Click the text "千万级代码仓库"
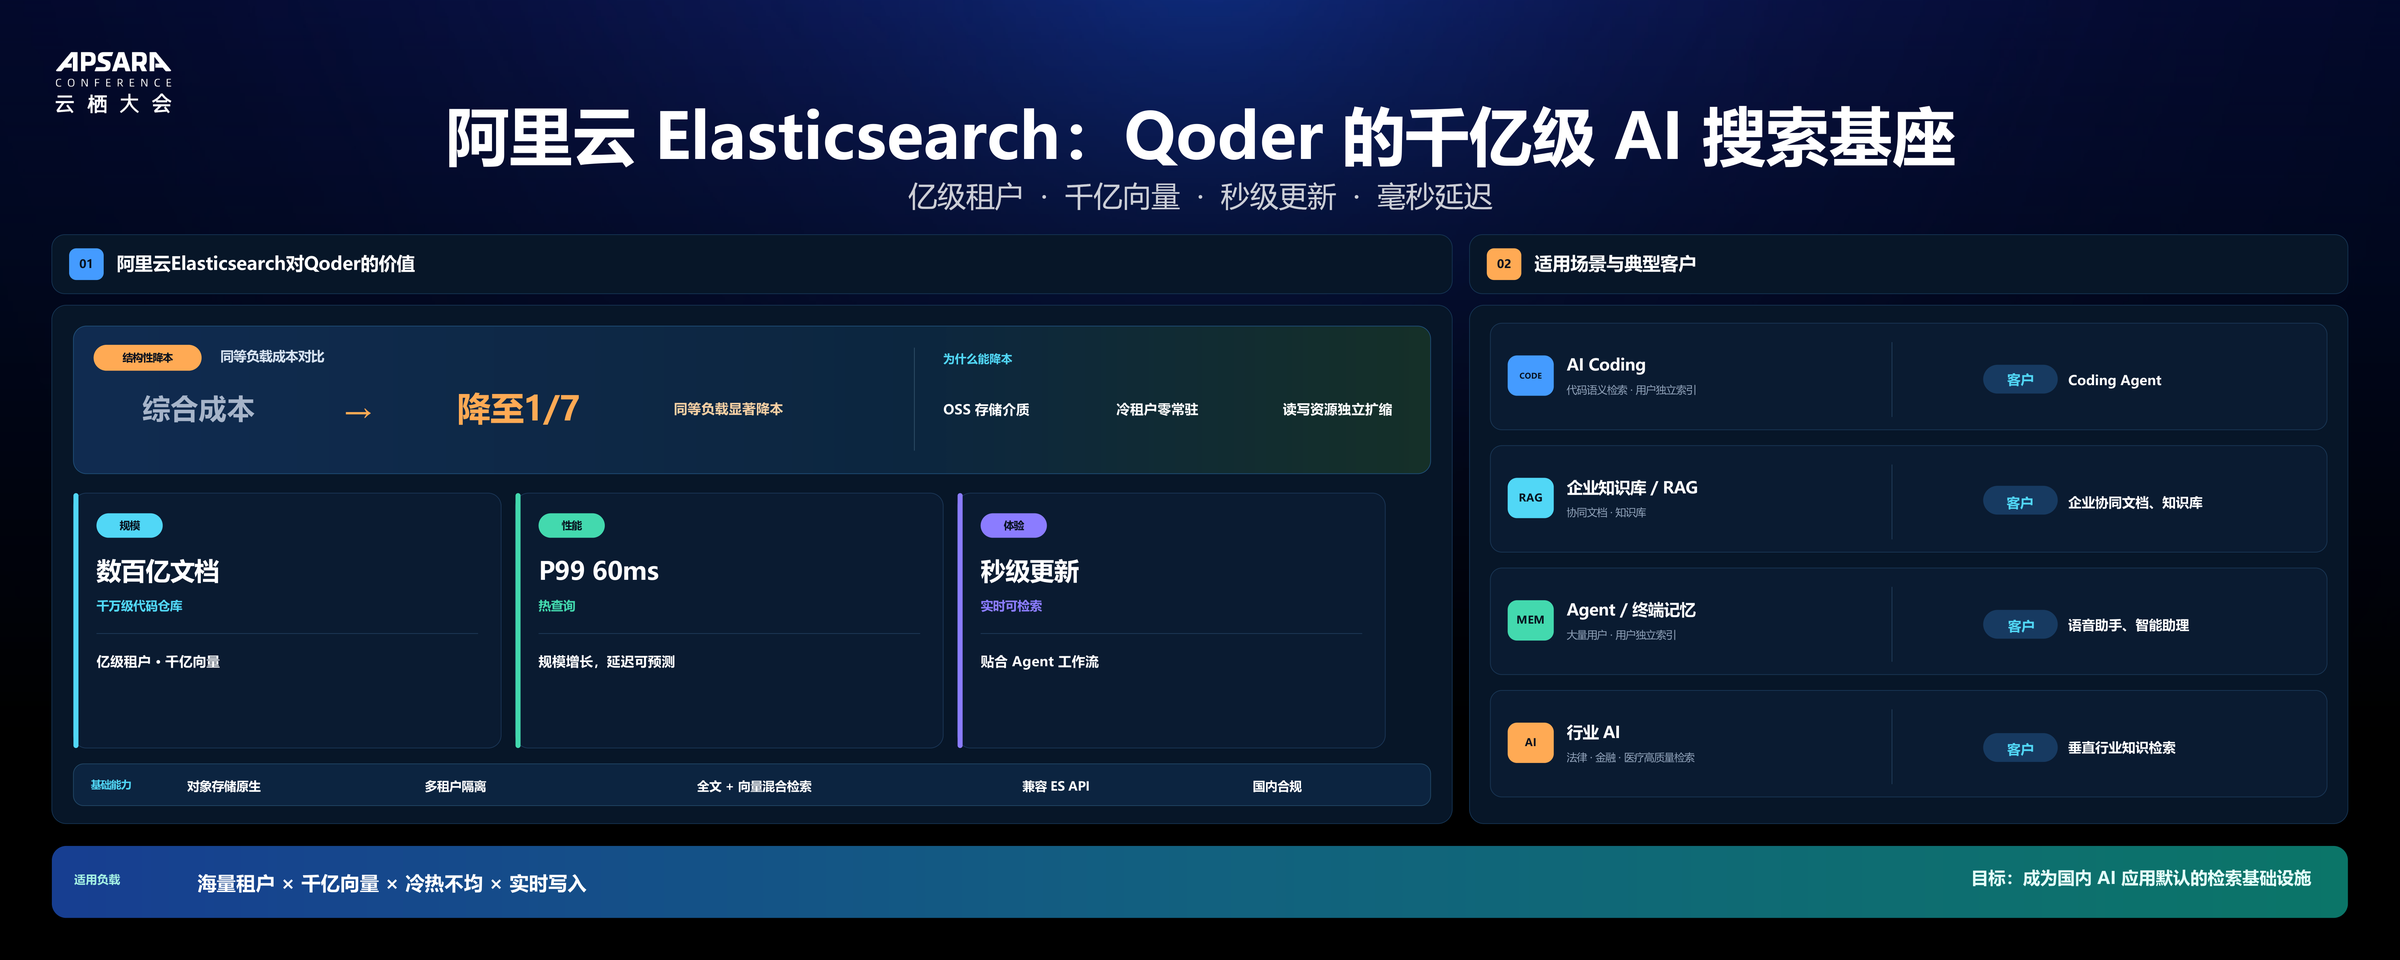Viewport: 2400px width, 960px height. [139, 606]
